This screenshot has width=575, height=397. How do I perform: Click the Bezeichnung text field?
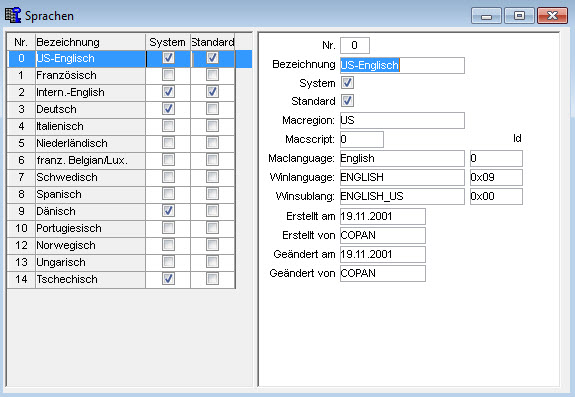click(402, 65)
